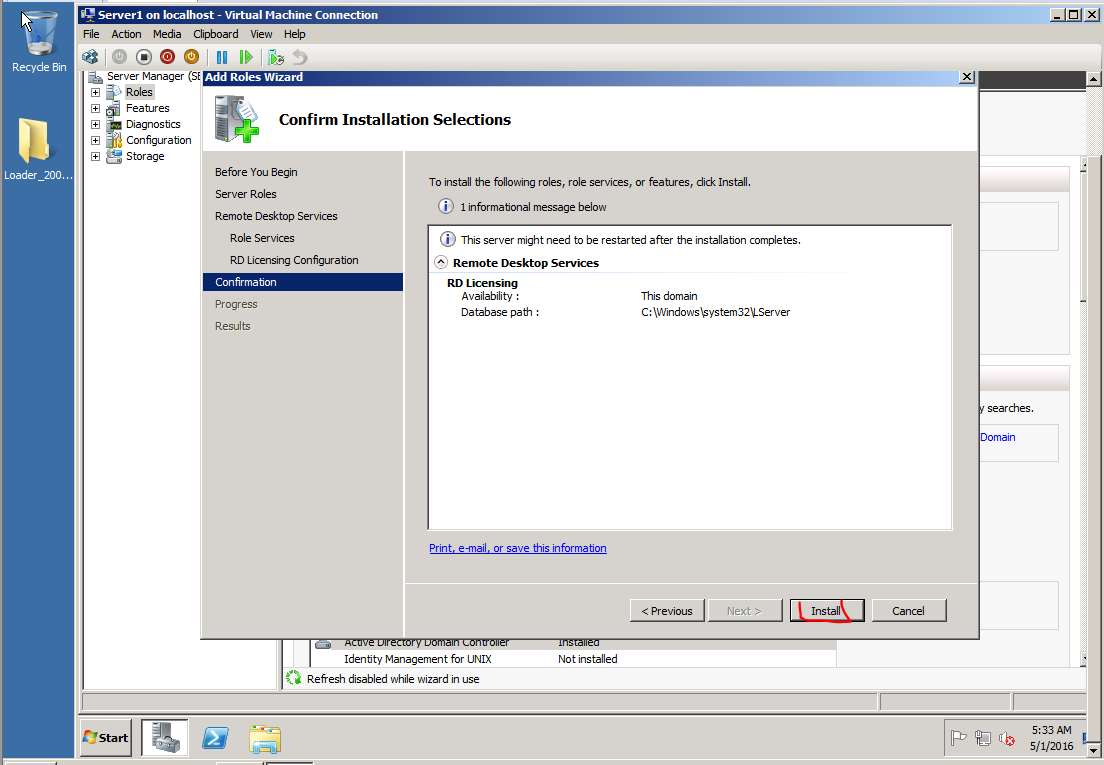Select Diagnostics in Server Manager tree
The height and width of the screenshot is (765, 1104).
(153, 125)
